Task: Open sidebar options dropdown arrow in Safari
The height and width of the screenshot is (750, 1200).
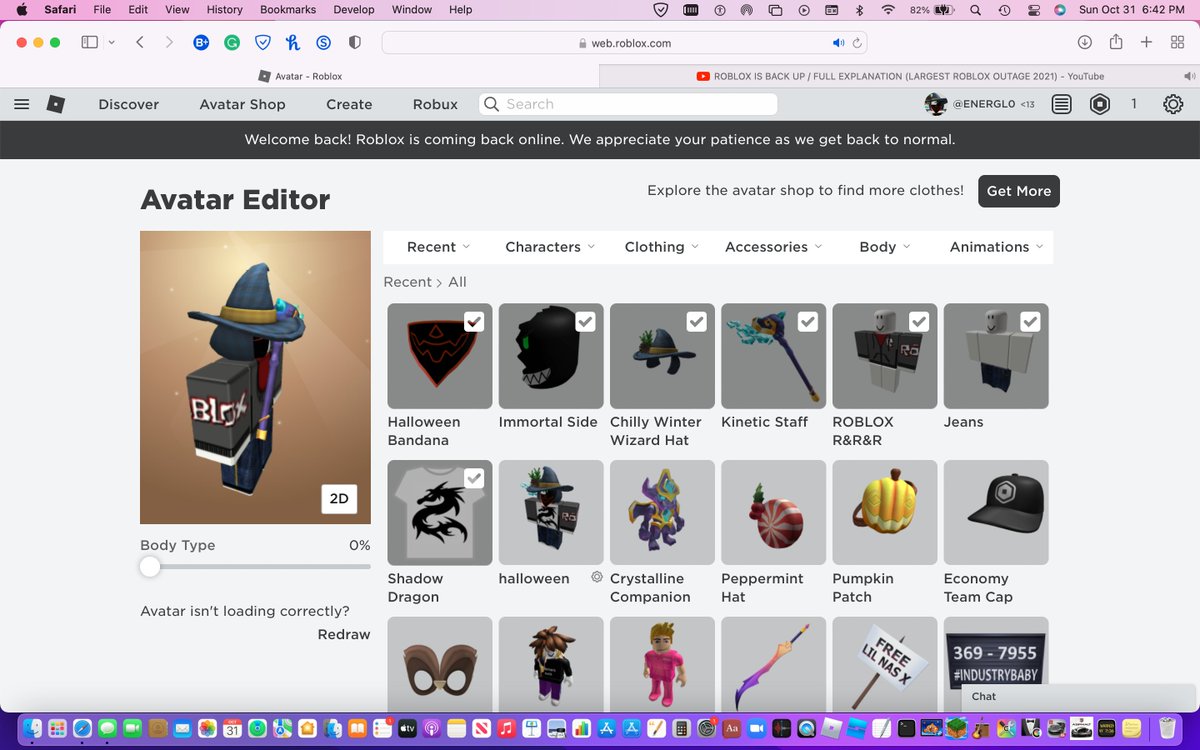Action: click(x=111, y=42)
